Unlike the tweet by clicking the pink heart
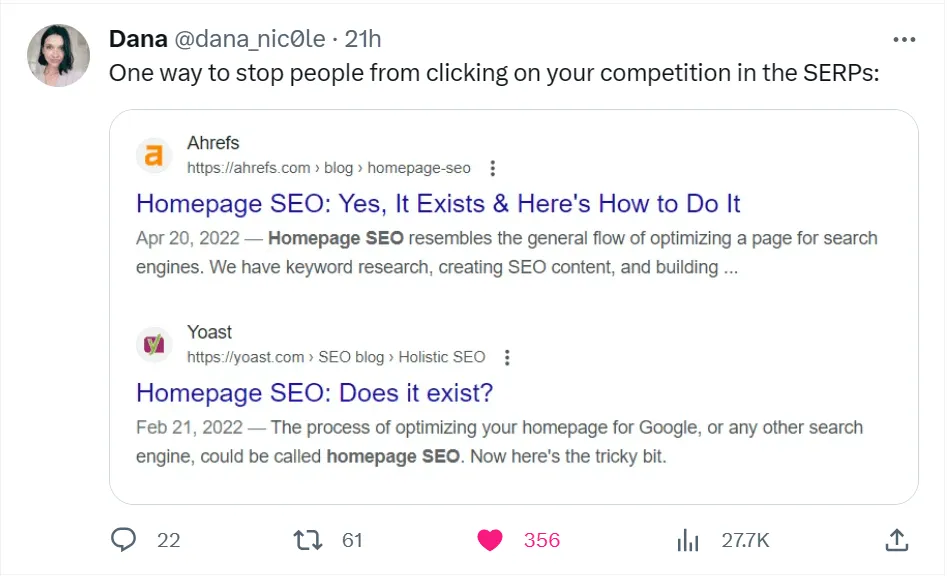The image size is (949, 576). (489, 538)
